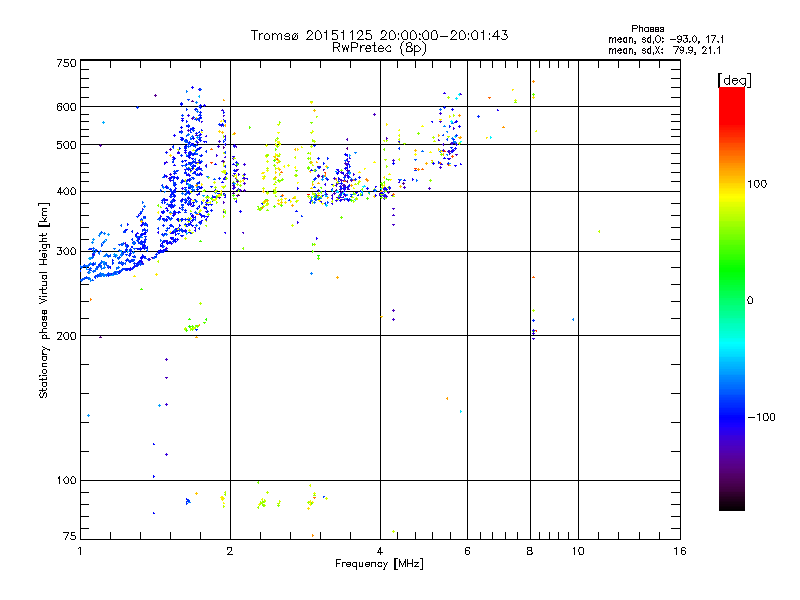Click the colorbar label '-100'
The height and width of the screenshot is (600, 800).
pos(761,417)
